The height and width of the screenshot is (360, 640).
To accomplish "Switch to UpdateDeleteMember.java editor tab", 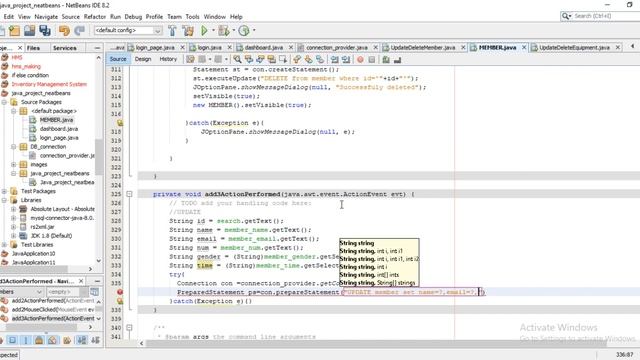I will [422, 48].
